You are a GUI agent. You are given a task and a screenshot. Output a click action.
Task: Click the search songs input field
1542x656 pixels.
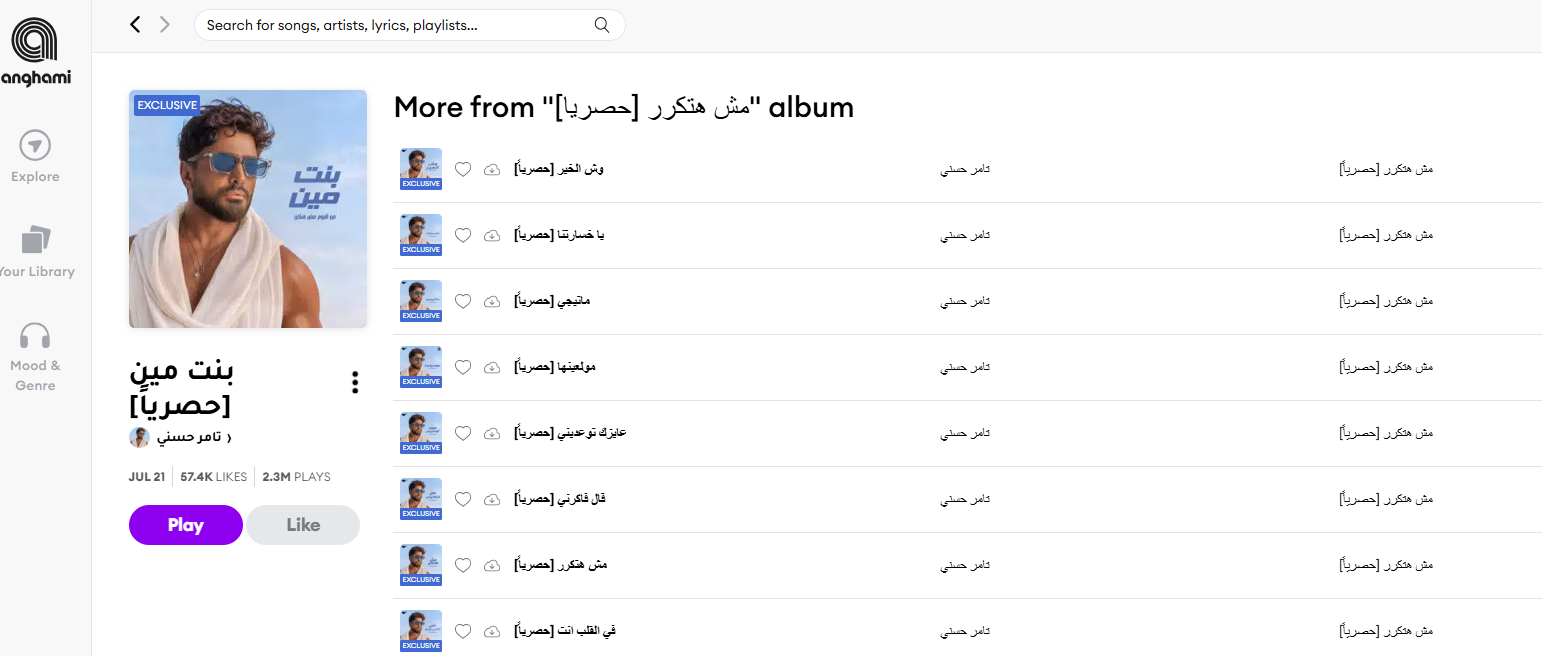(398, 25)
